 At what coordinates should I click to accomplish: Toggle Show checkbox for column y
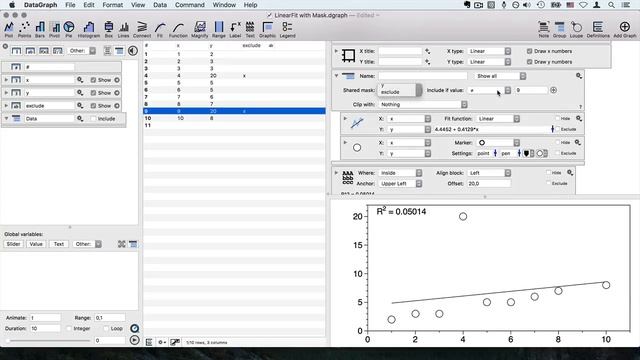[93, 93]
